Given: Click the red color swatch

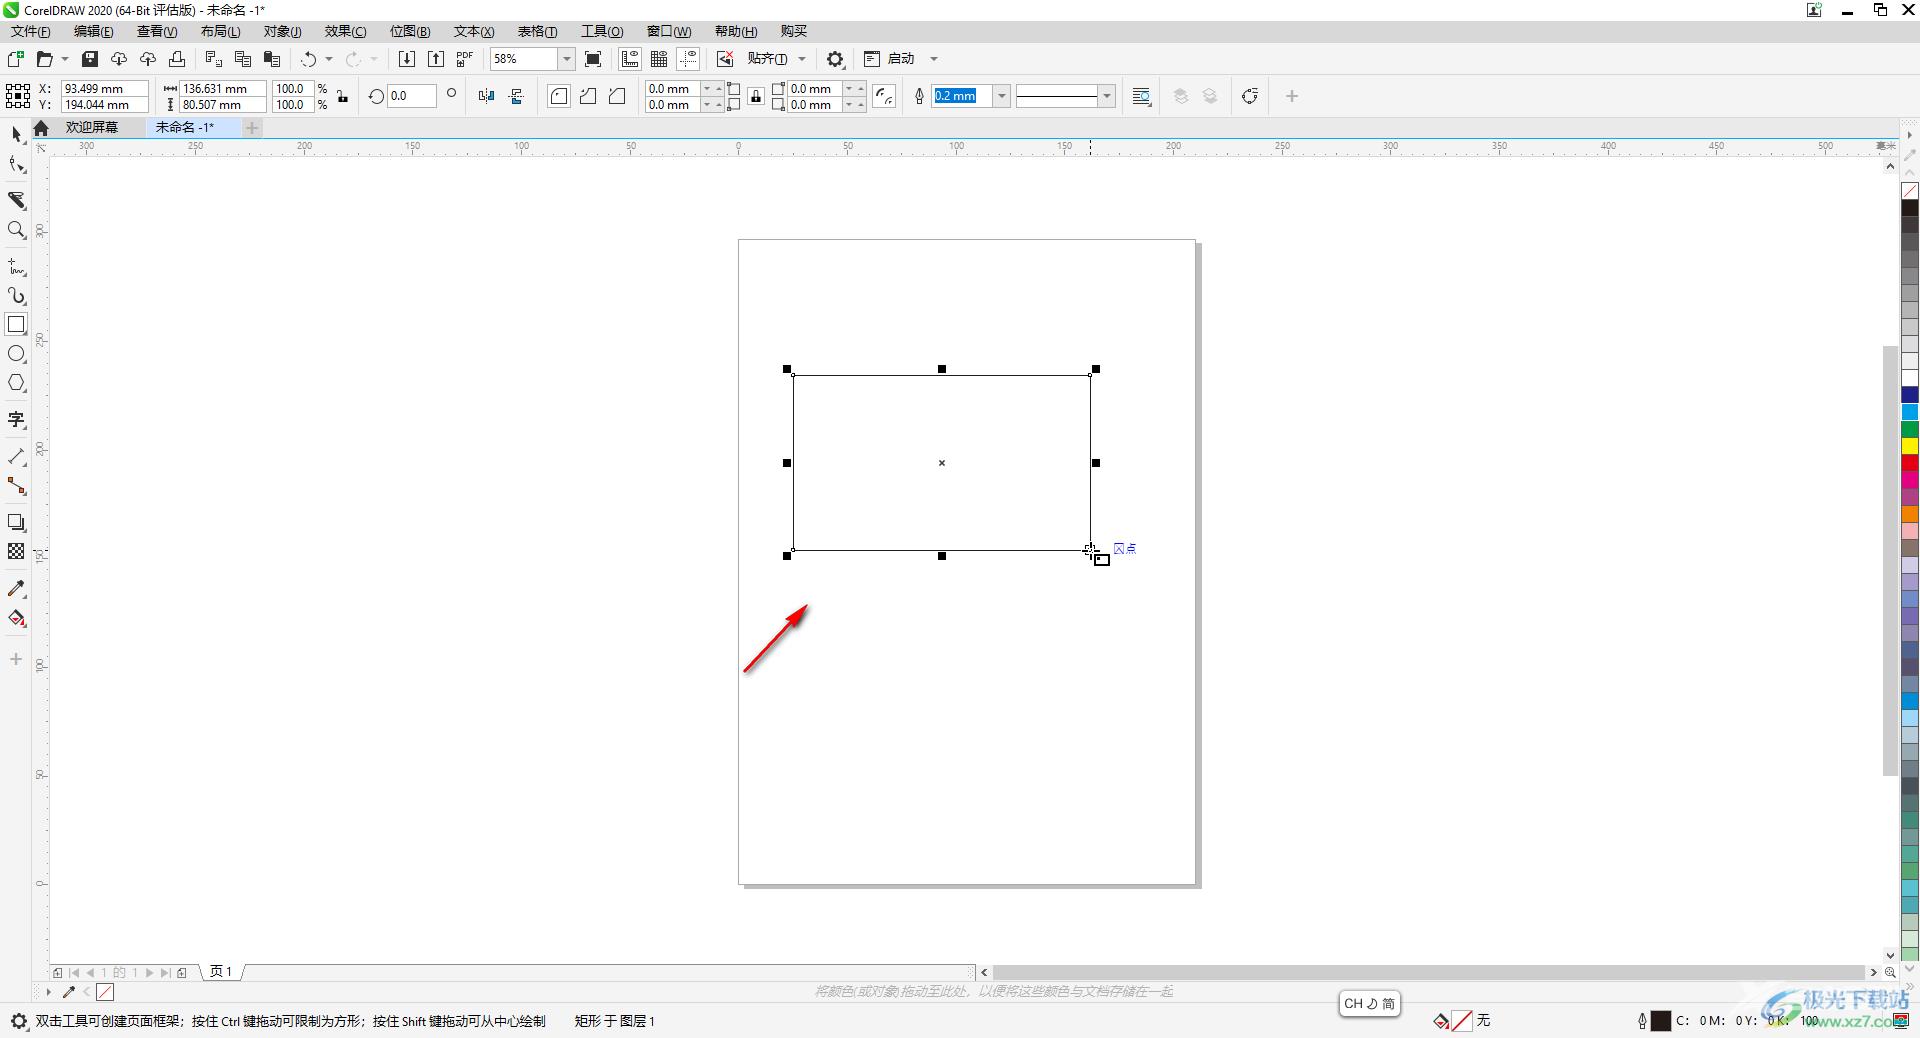Looking at the screenshot, I should (x=1909, y=462).
